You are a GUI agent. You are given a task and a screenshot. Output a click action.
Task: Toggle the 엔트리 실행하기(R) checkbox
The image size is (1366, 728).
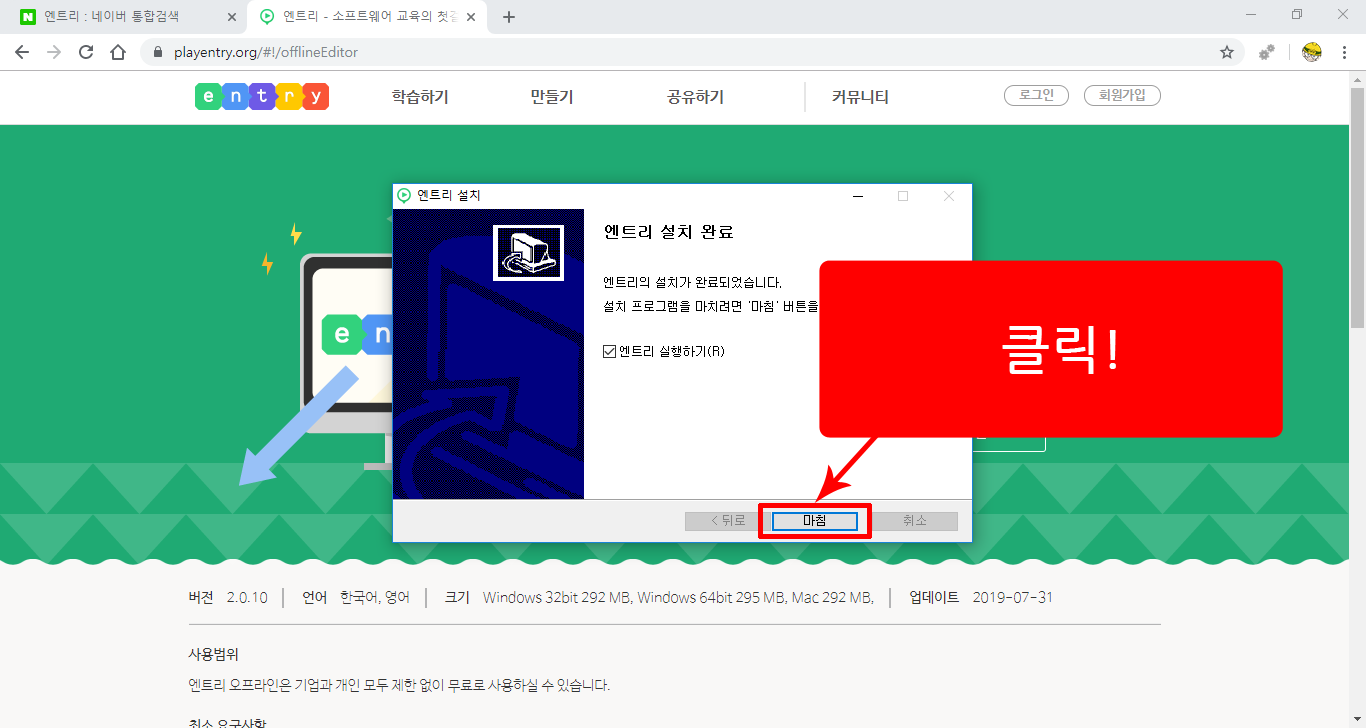tap(610, 351)
